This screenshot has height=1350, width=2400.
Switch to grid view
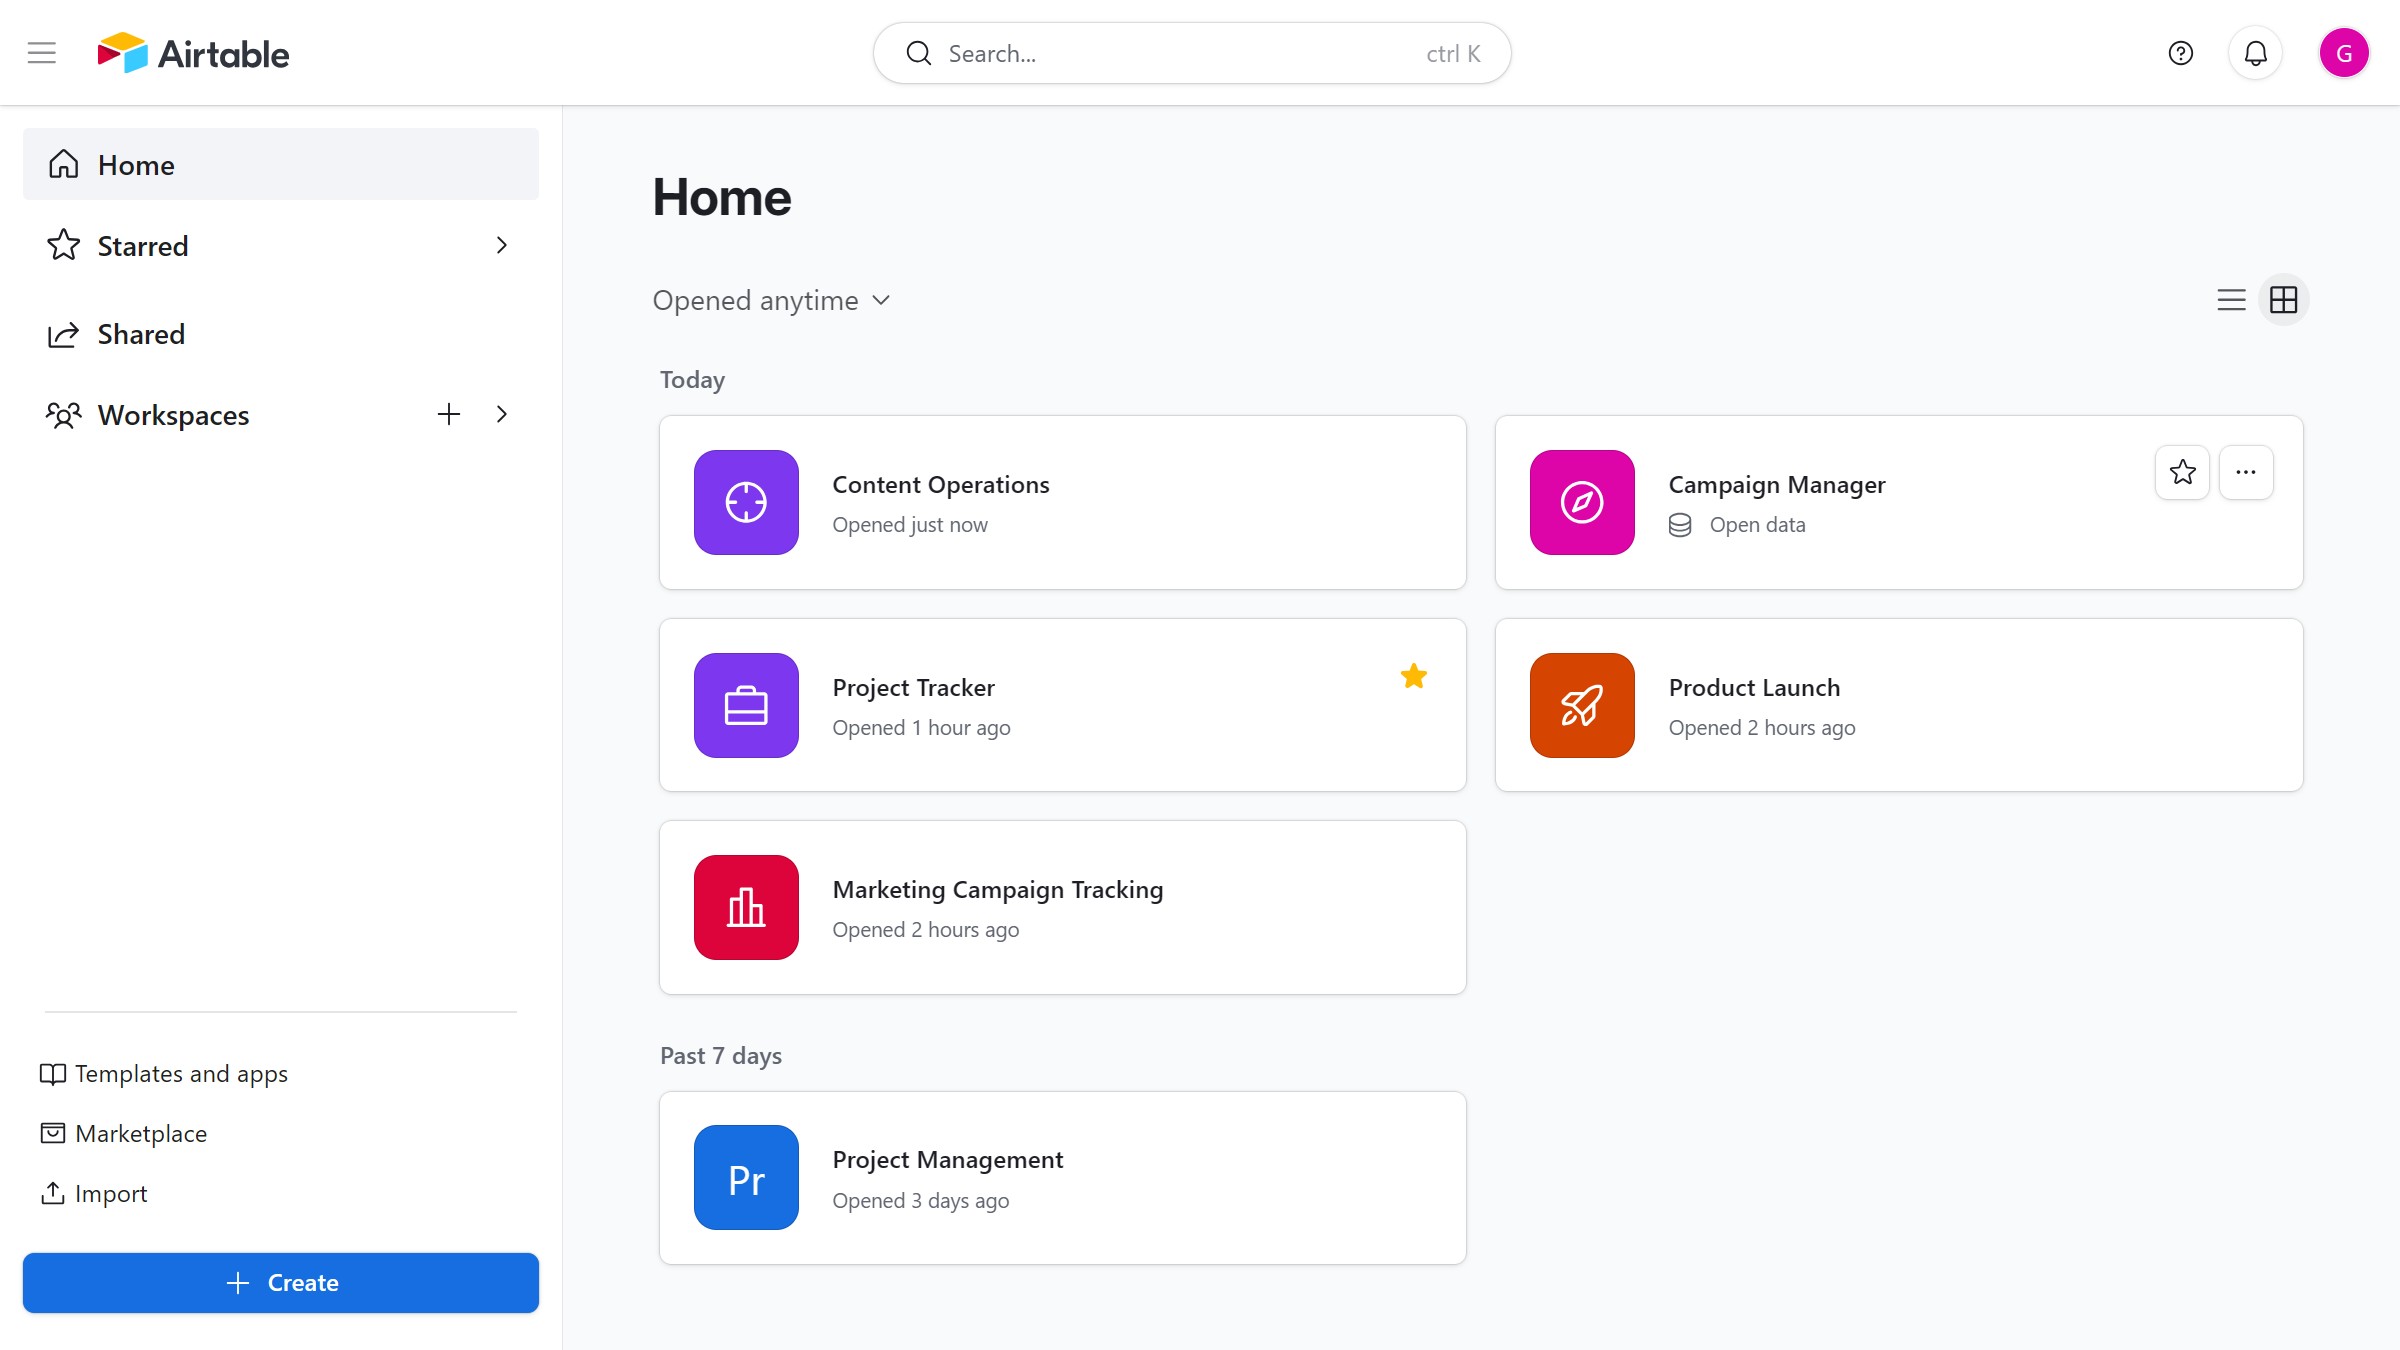(x=2283, y=300)
